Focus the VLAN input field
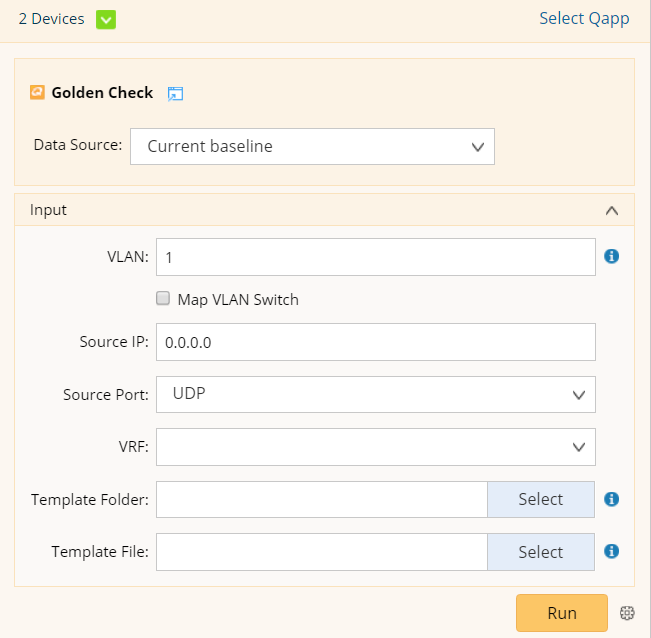 375,257
